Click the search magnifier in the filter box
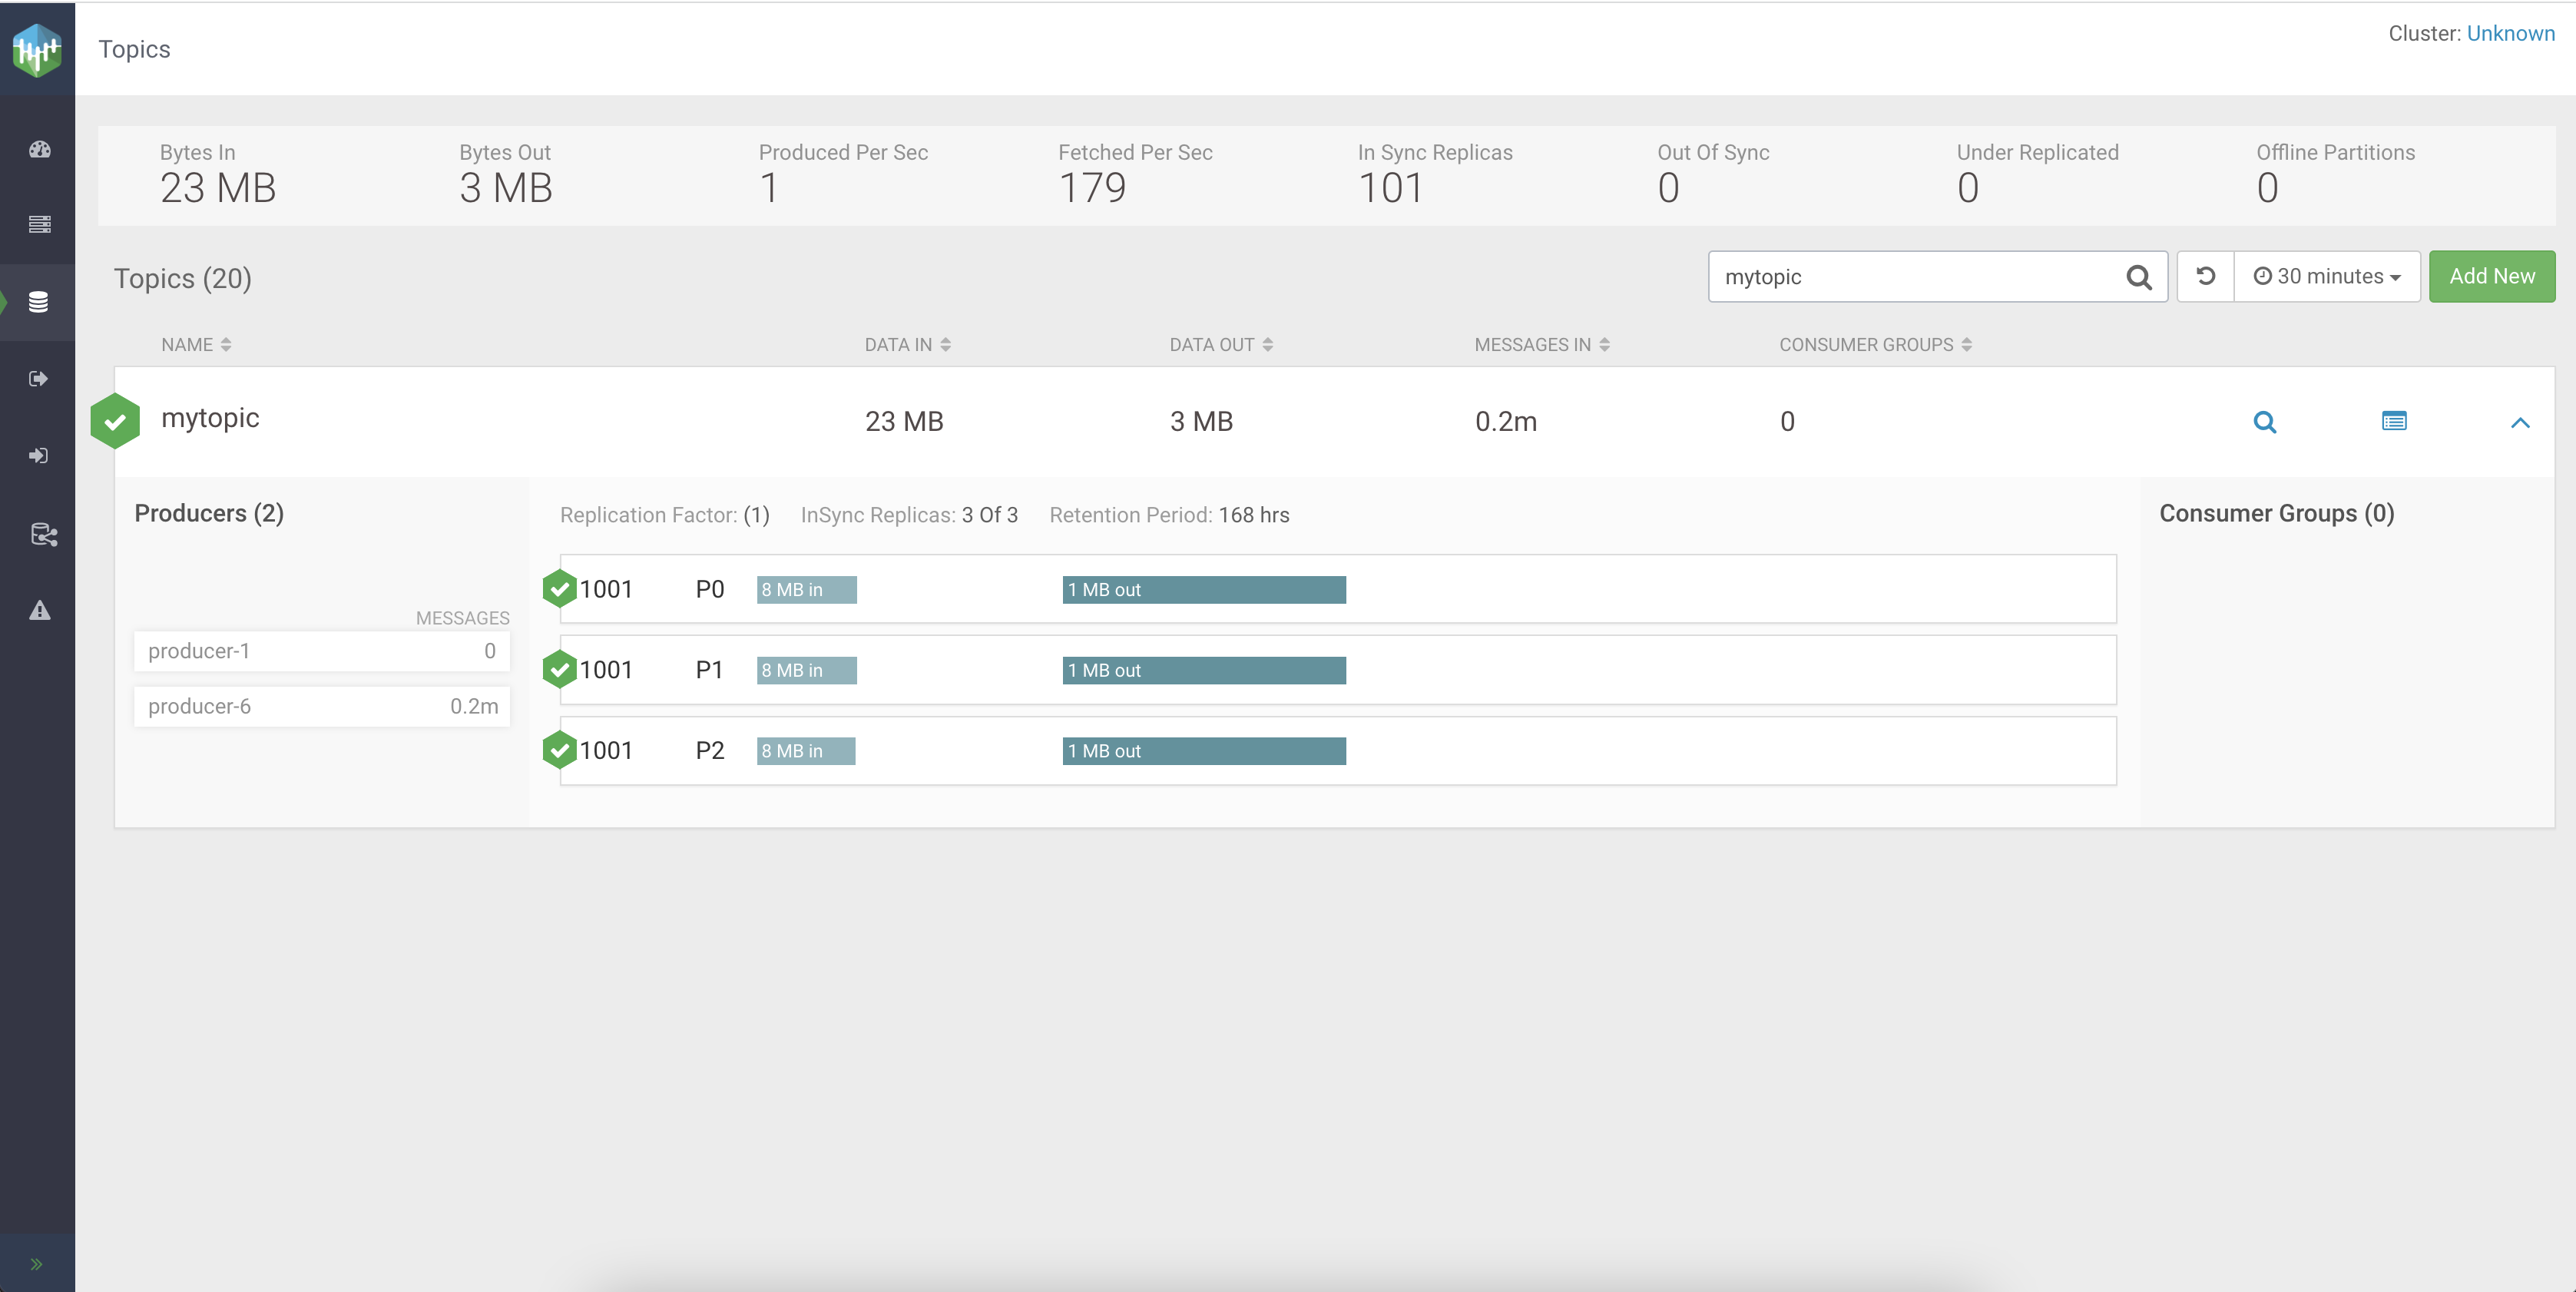The image size is (2576, 1292). (2138, 277)
